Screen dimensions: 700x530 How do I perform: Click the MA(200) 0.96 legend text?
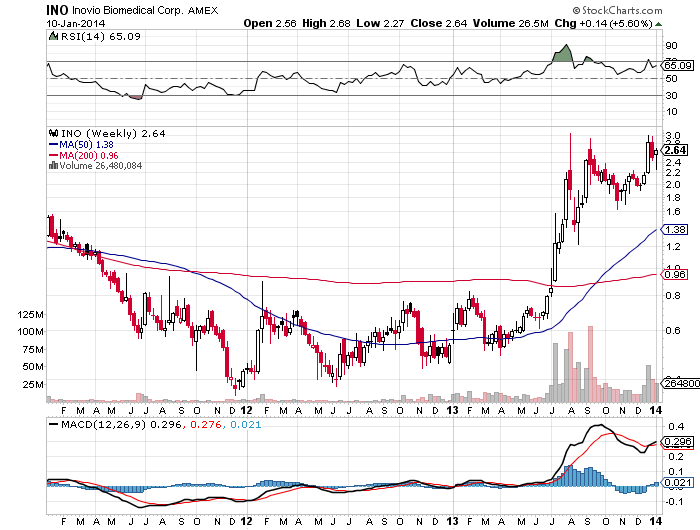[x=89, y=156]
